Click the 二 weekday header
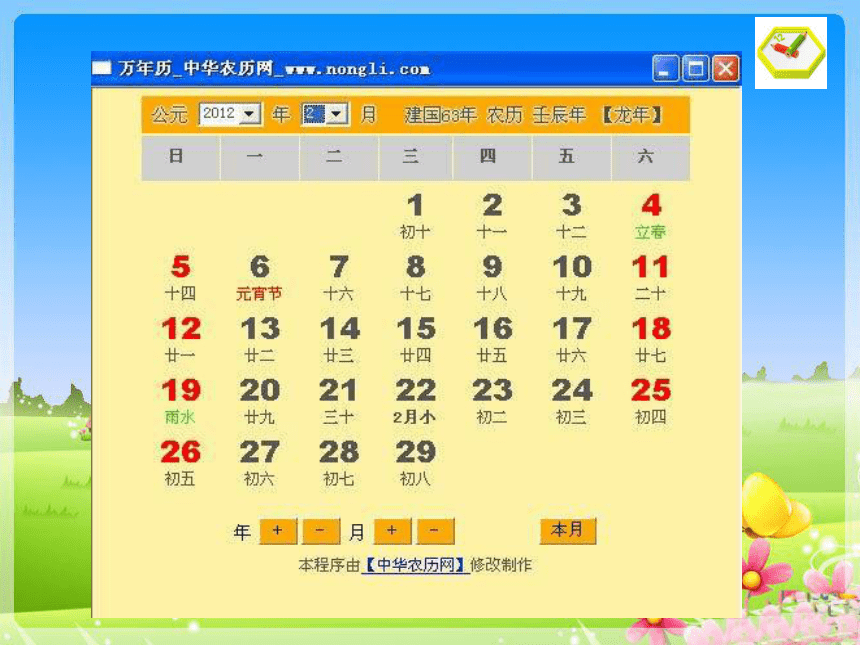Image resolution: width=860 pixels, height=645 pixels. click(x=339, y=158)
